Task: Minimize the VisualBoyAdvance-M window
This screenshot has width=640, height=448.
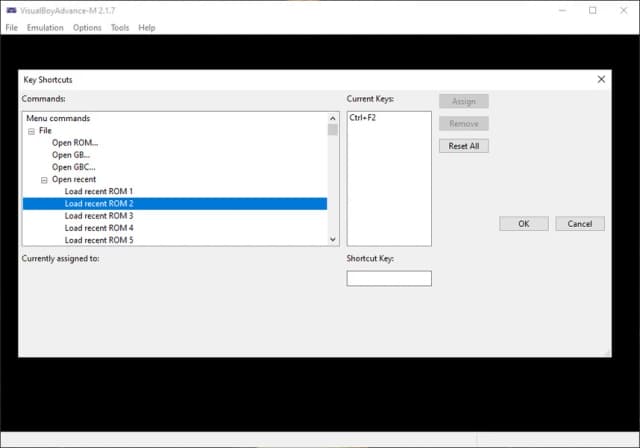Action: tap(562, 11)
